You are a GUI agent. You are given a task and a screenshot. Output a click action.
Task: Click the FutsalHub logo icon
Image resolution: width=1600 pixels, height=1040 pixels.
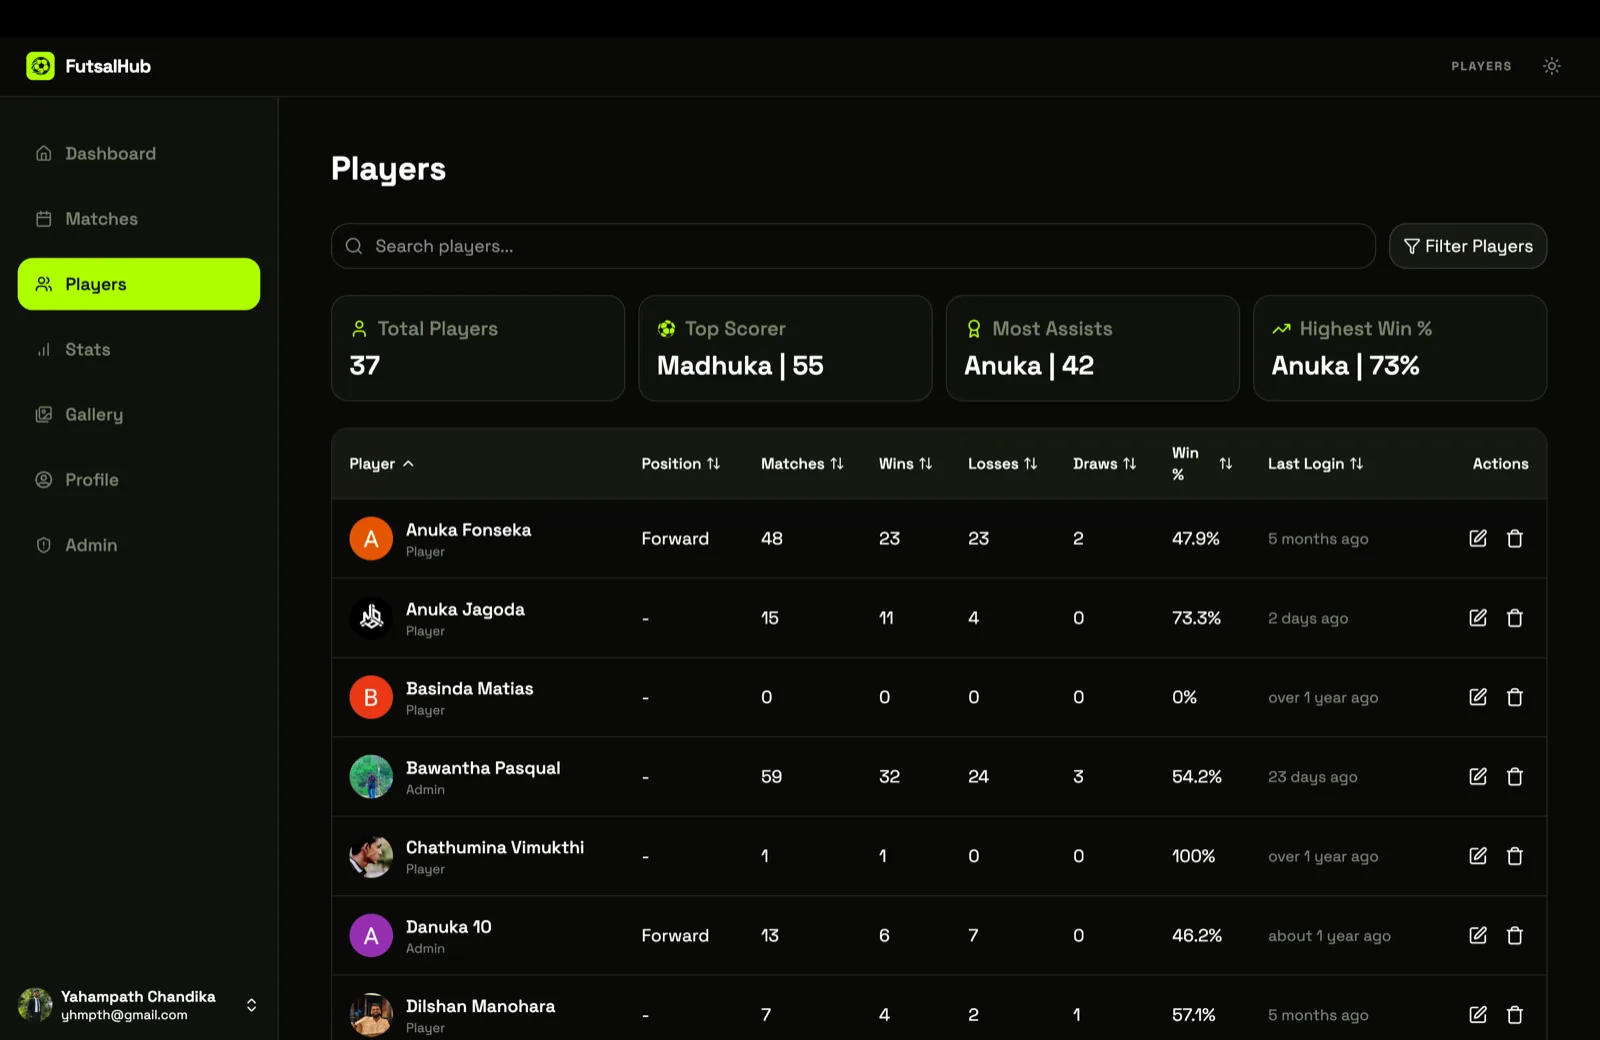[40, 66]
